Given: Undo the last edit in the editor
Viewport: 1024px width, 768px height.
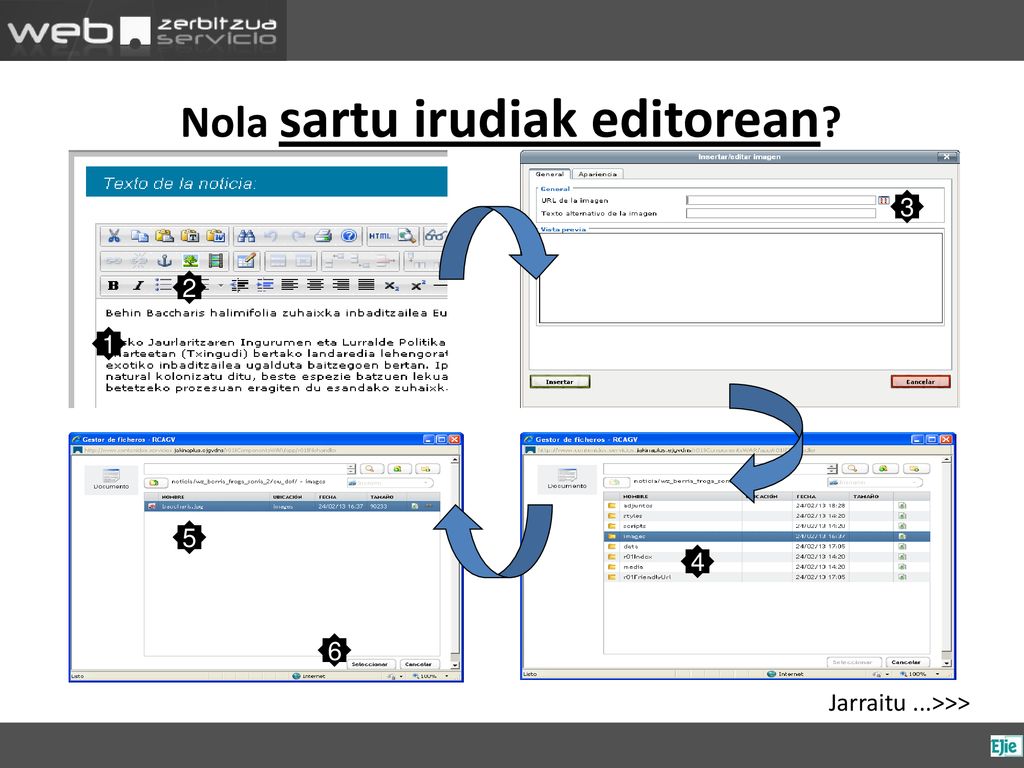Looking at the screenshot, I should [271, 236].
